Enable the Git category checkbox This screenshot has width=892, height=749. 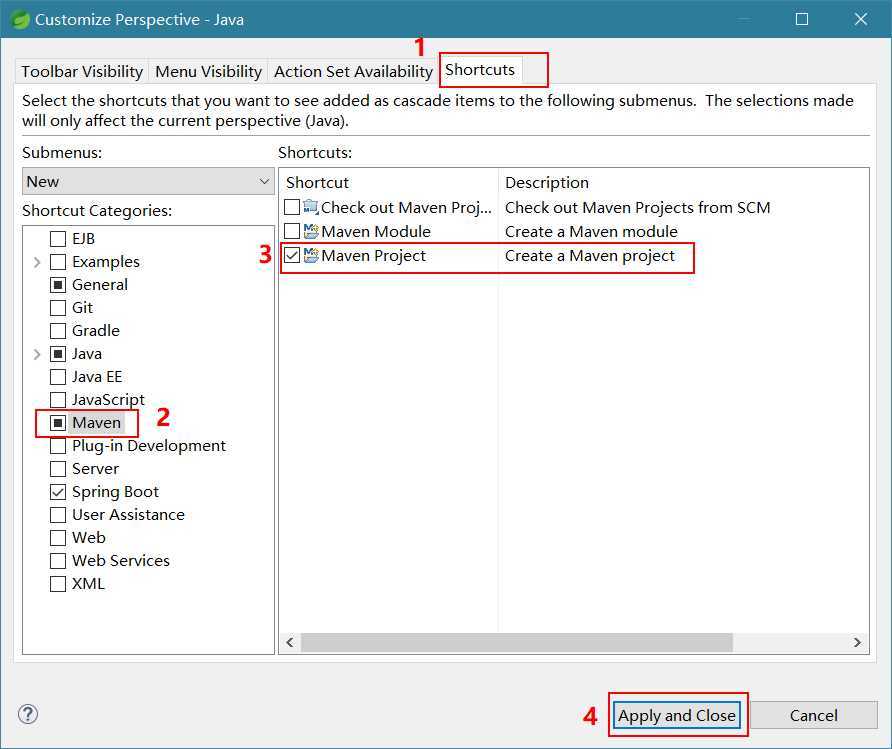pyautogui.click(x=58, y=308)
